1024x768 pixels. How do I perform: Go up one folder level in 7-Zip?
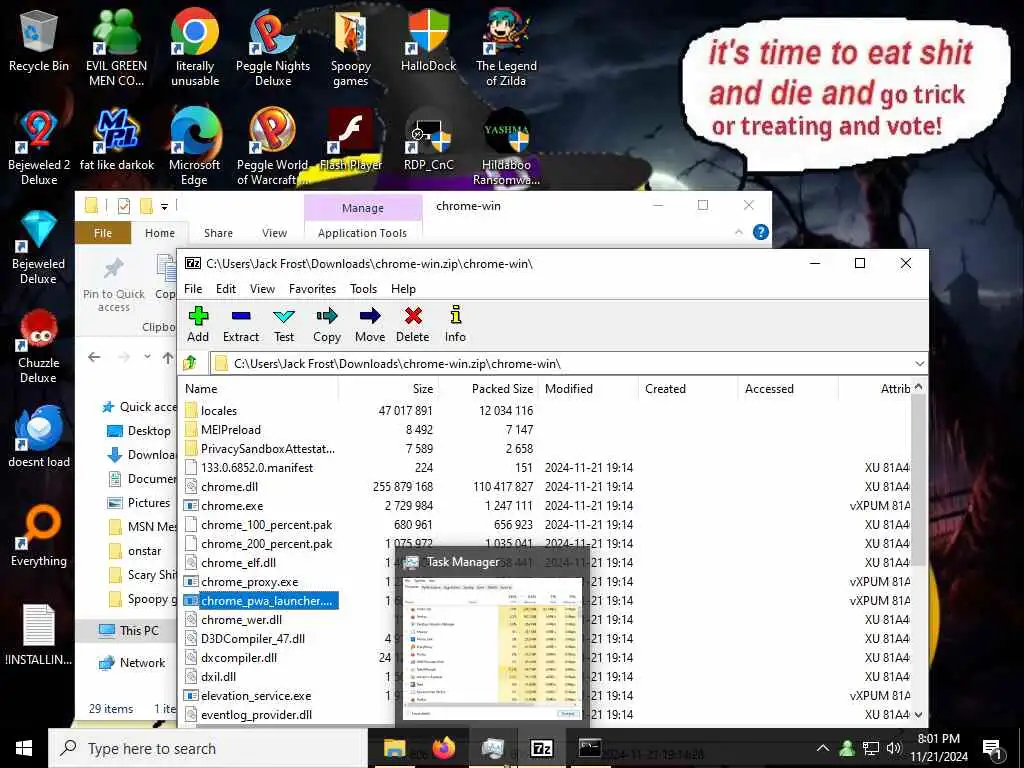(x=191, y=363)
